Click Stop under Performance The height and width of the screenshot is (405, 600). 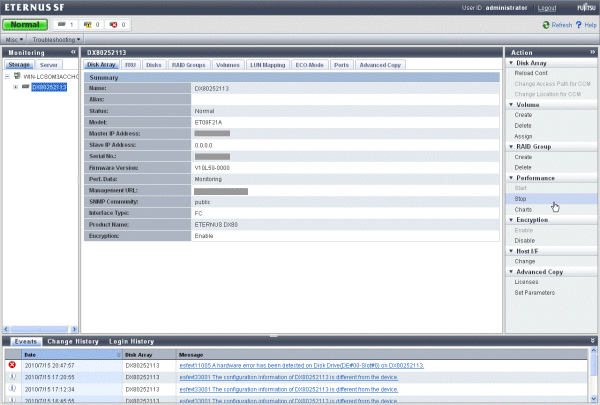pyautogui.click(x=520, y=199)
